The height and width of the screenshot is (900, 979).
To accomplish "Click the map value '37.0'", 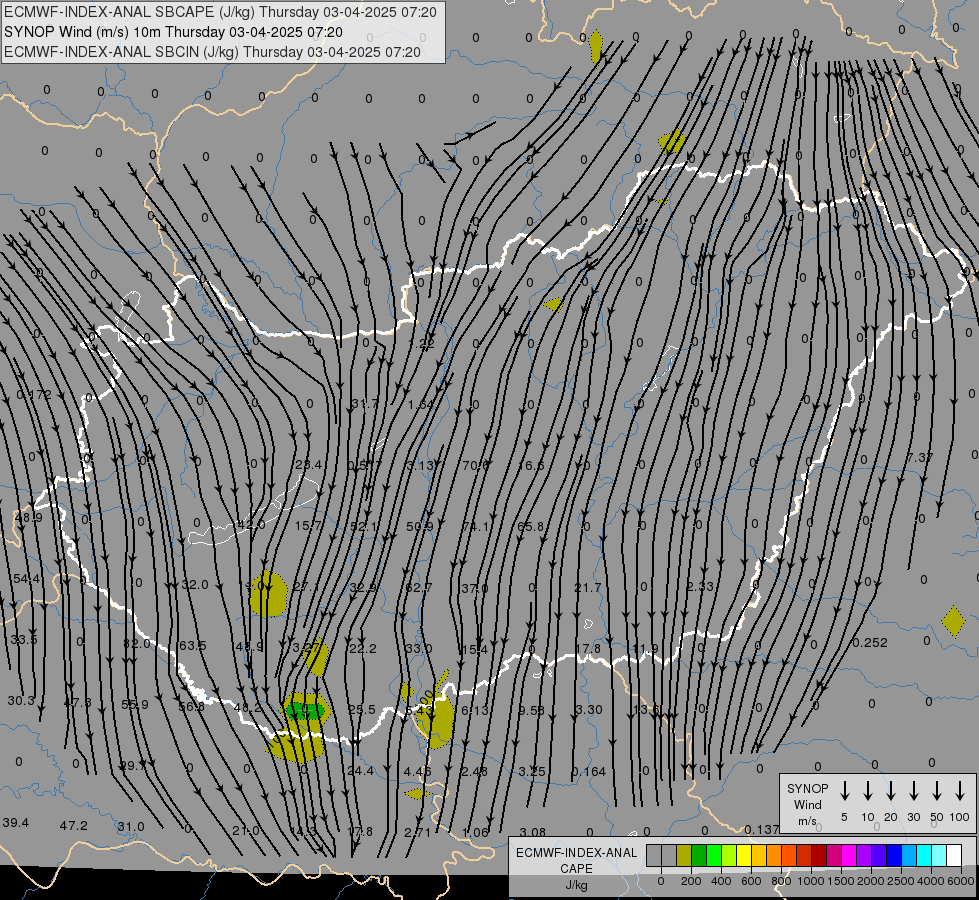I will coord(475,588).
